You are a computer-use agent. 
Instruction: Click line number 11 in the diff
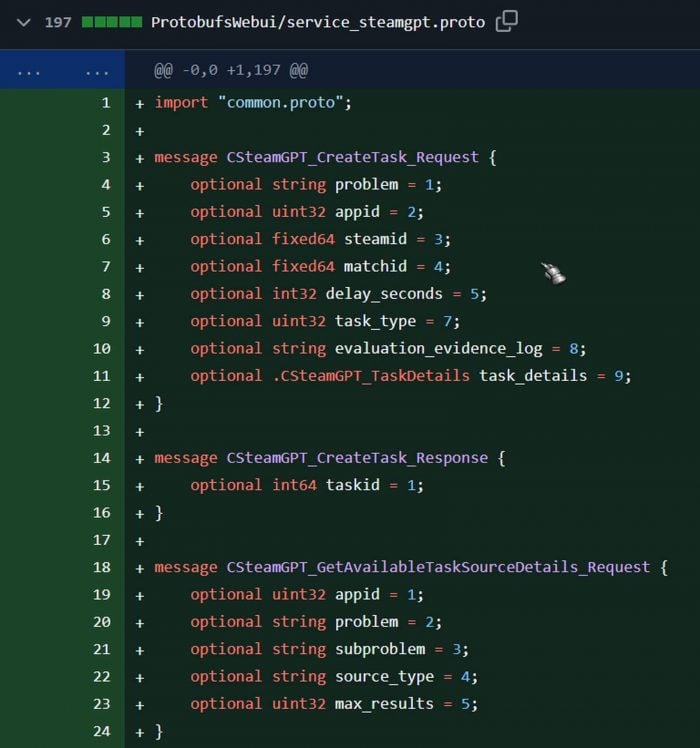pyautogui.click(x=102, y=376)
